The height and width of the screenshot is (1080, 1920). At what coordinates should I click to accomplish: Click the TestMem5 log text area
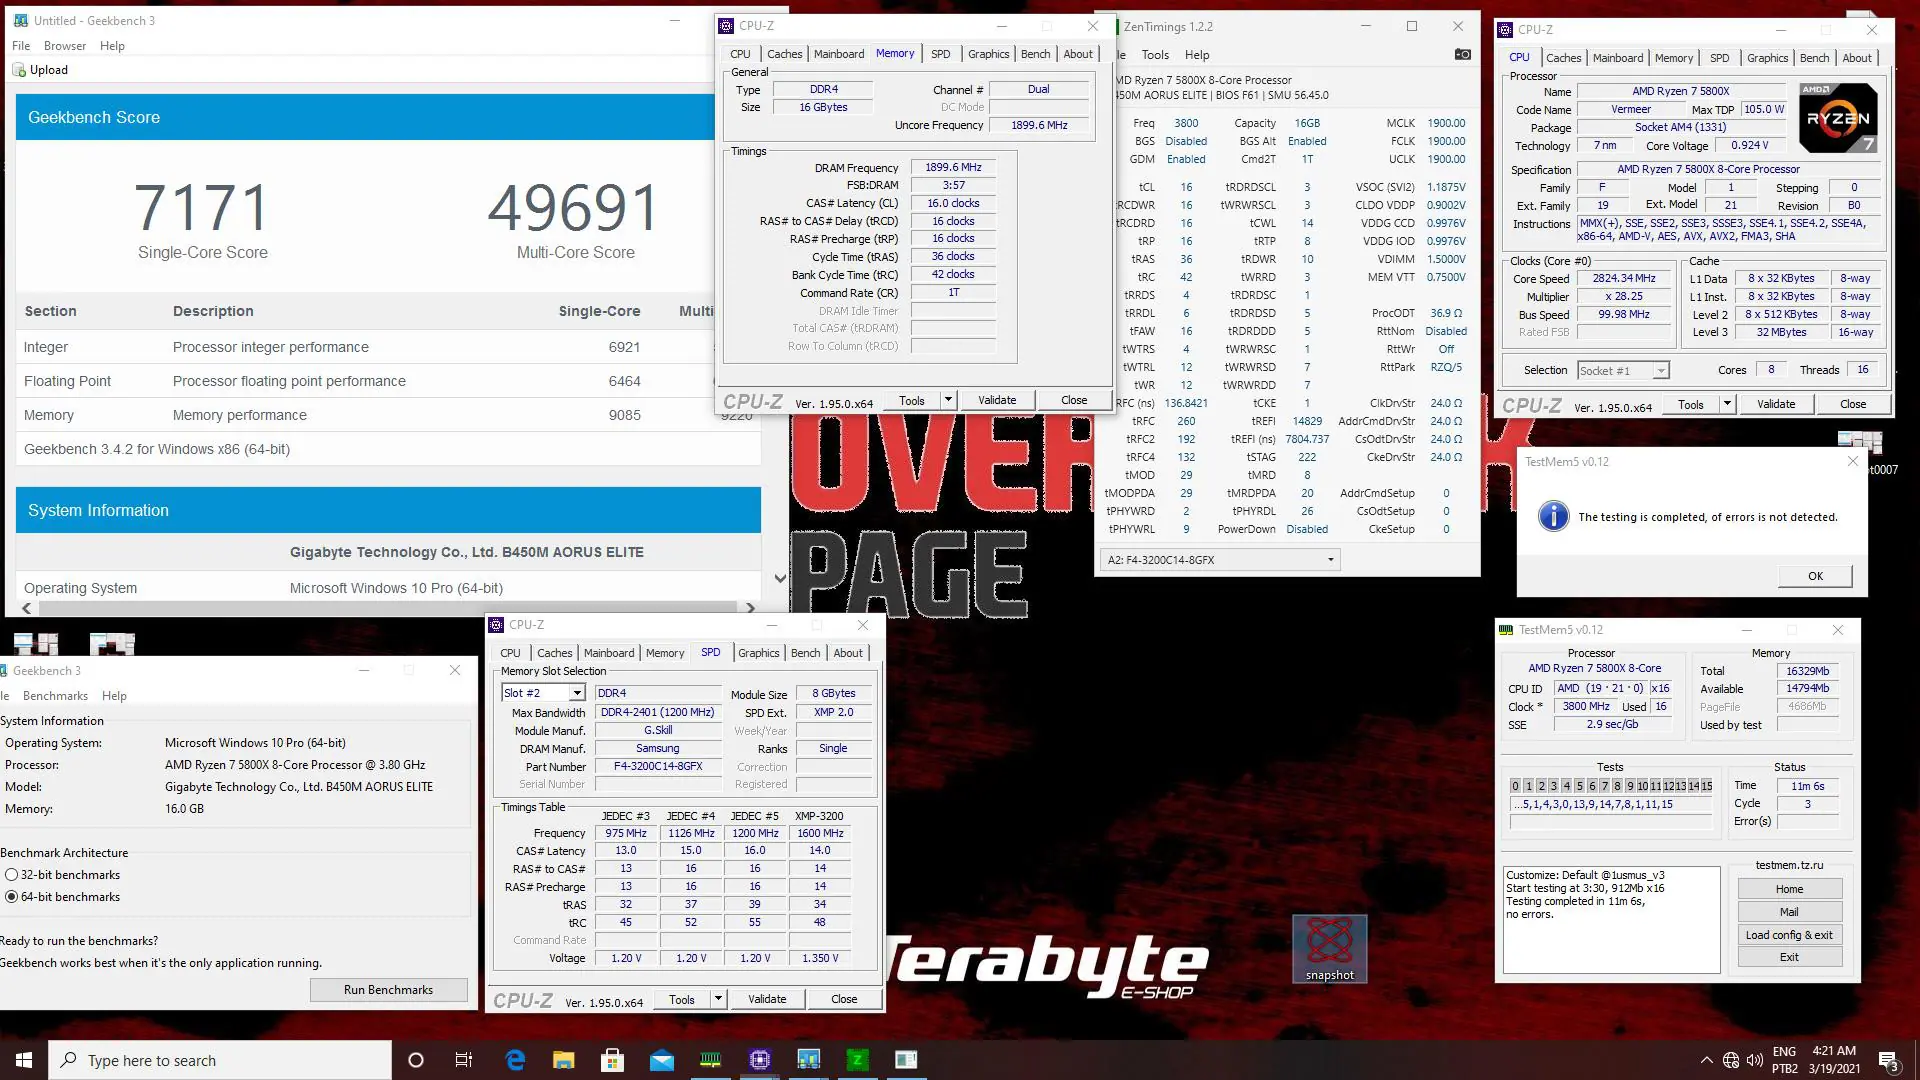pyautogui.click(x=1611, y=920)
